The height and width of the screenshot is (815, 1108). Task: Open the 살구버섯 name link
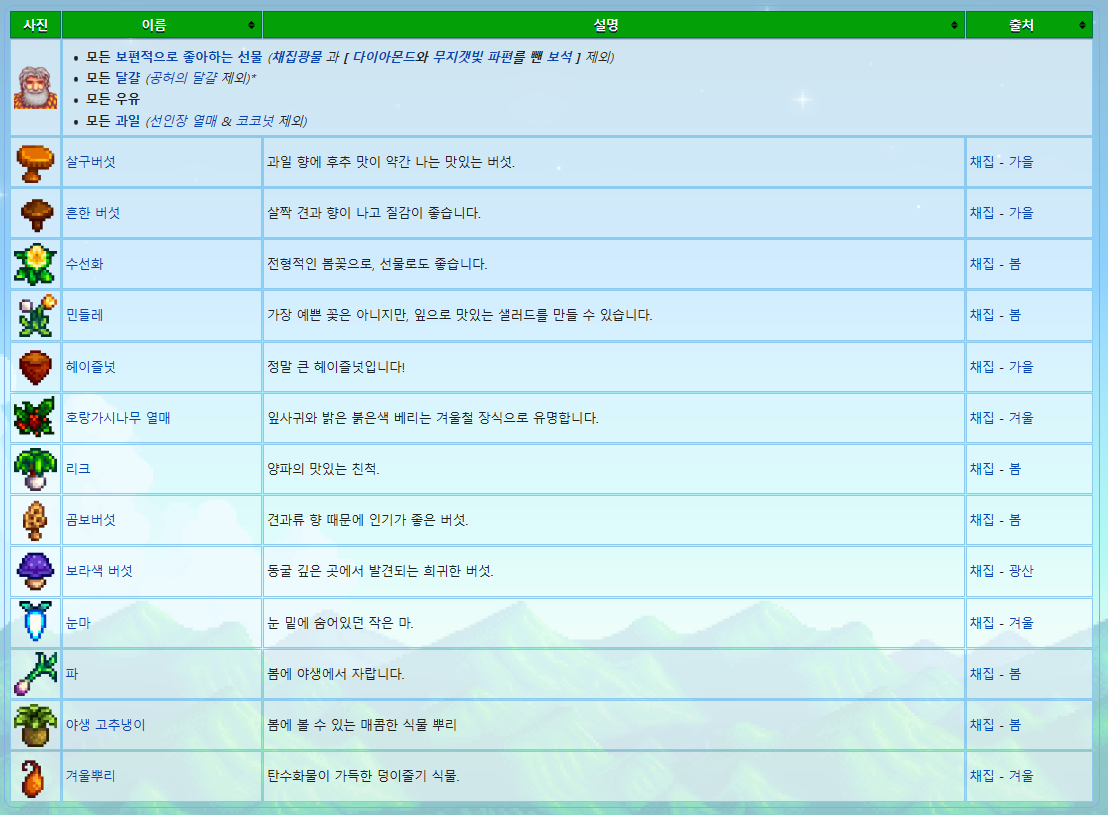pyautogui.click(x=90, y=162)
